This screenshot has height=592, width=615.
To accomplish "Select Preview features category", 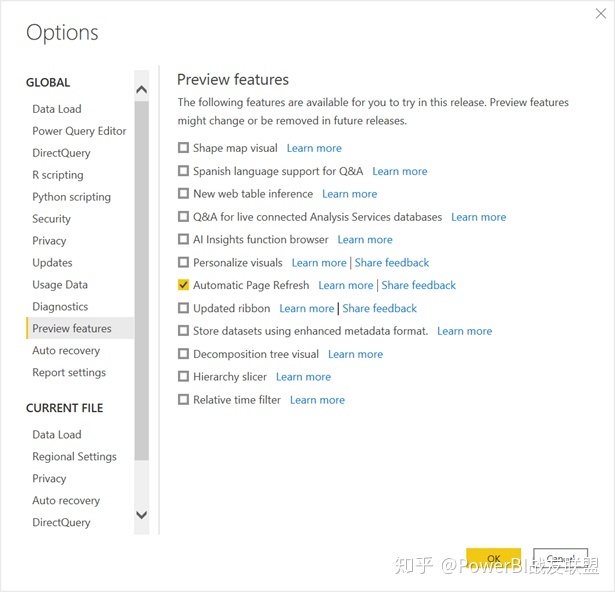I will [x=80, y=328].
